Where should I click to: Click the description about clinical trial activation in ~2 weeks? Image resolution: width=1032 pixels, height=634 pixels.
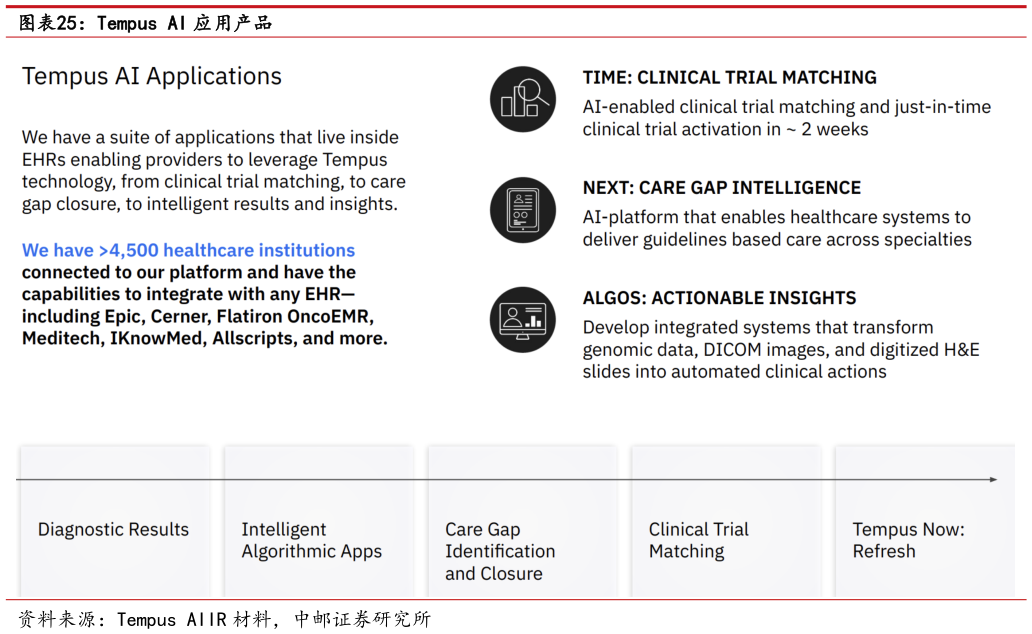click(787, 118)
